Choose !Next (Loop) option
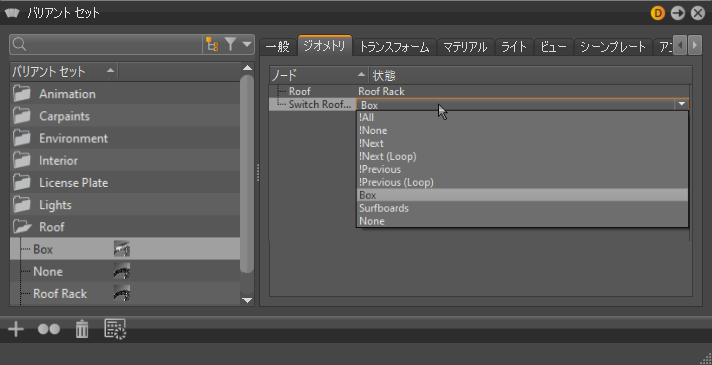Screen dimensions: 712x365 pos(522,157)
